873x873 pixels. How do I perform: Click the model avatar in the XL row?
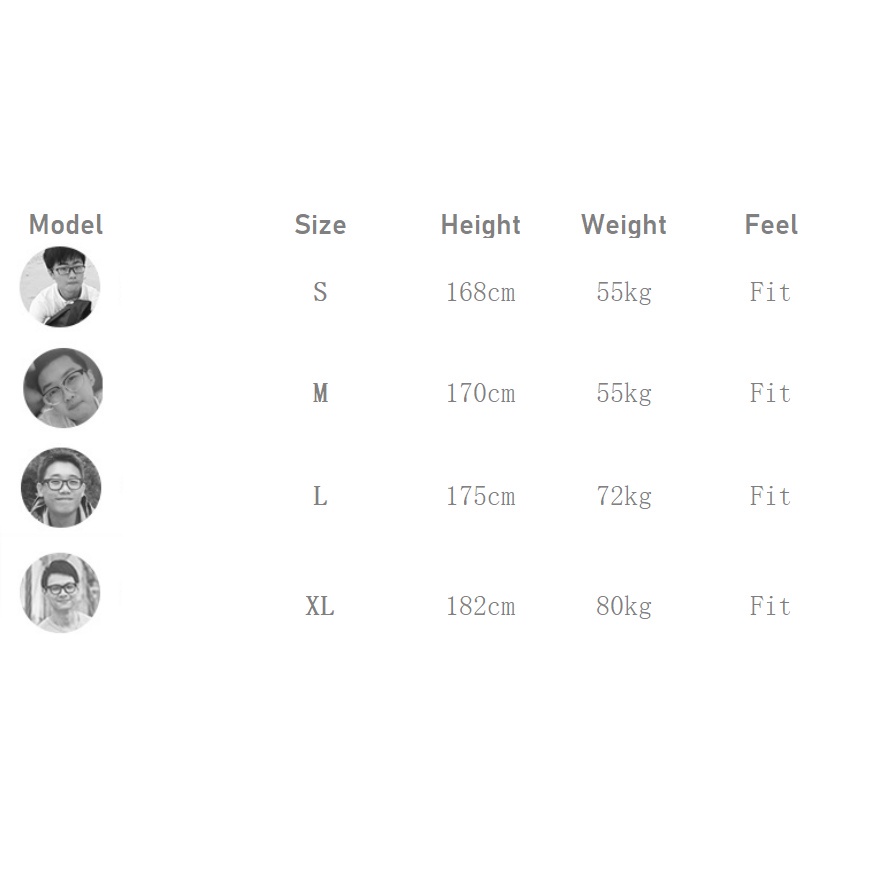coord(60,592)
